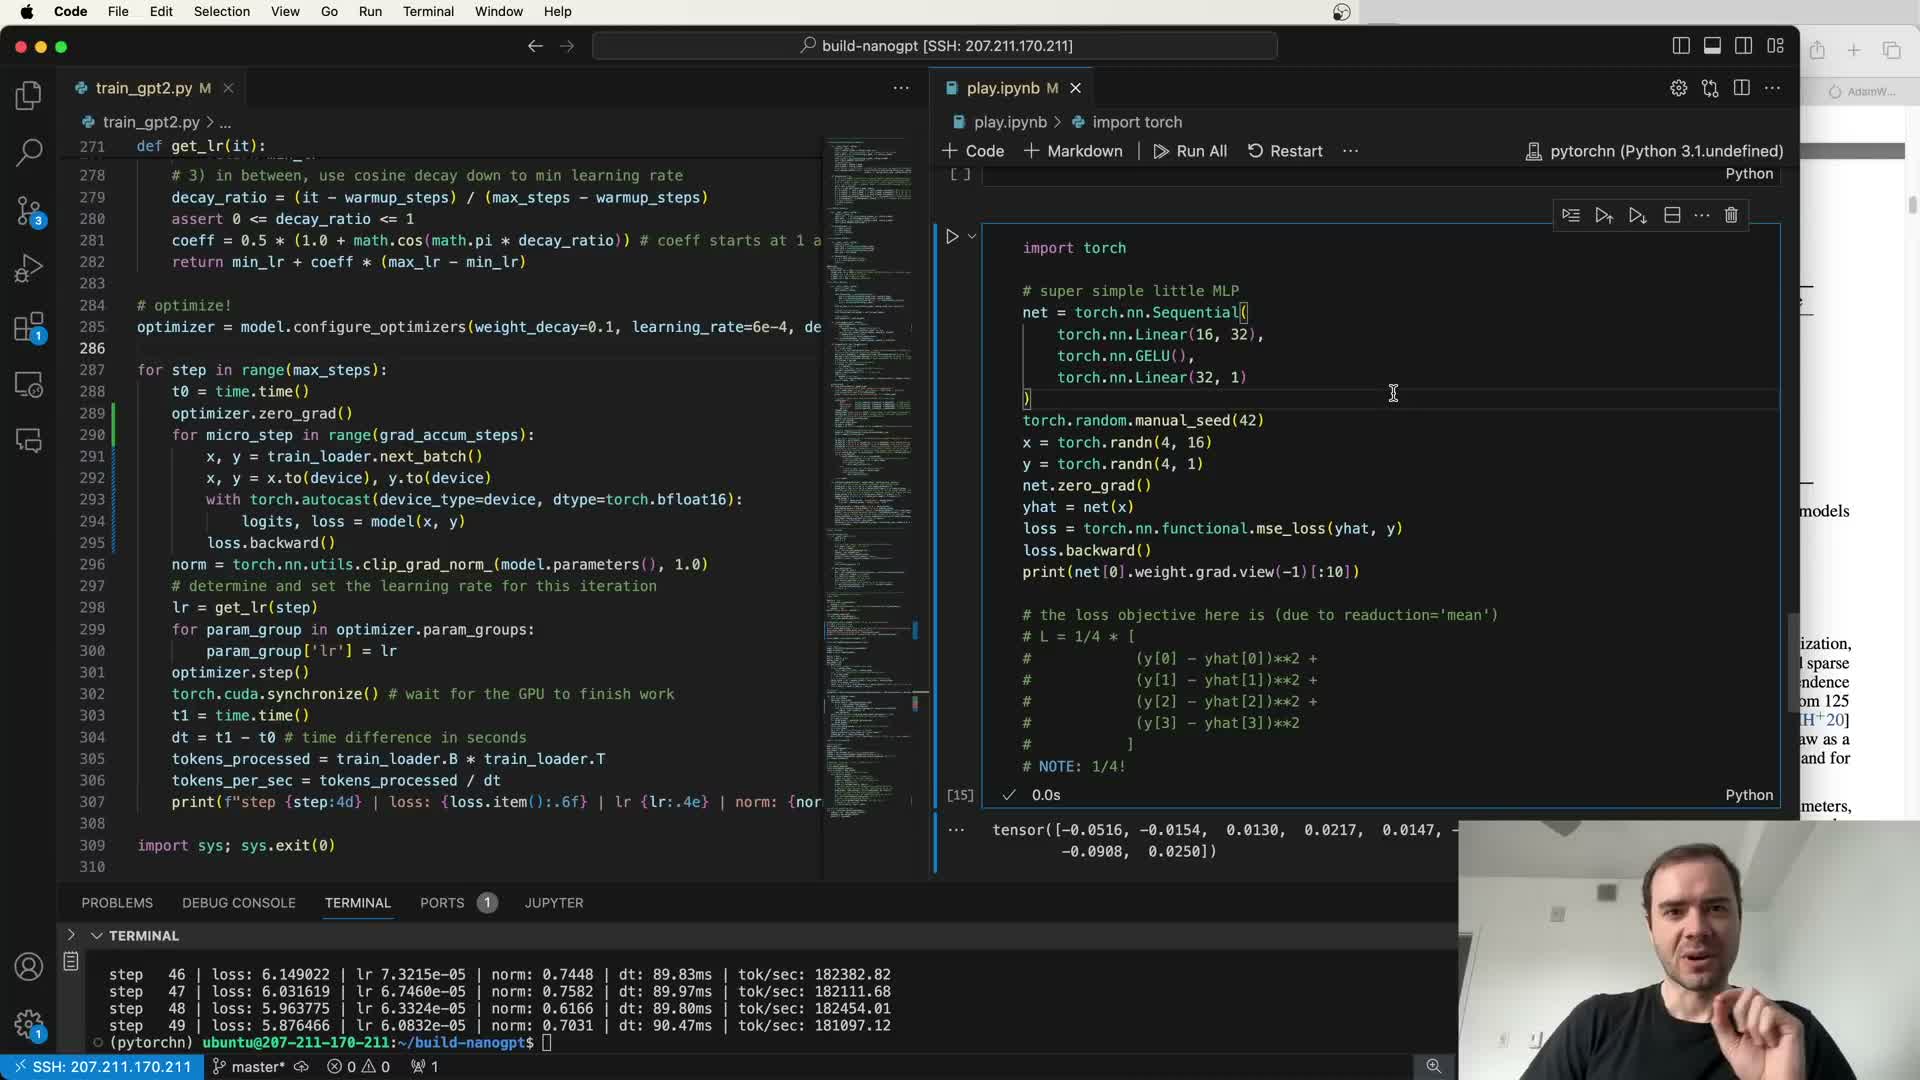The height and width of the screenshot is (1080, 1920).
Task: Click Run All in notebook toolbar
Action: tap(1190, 151)
